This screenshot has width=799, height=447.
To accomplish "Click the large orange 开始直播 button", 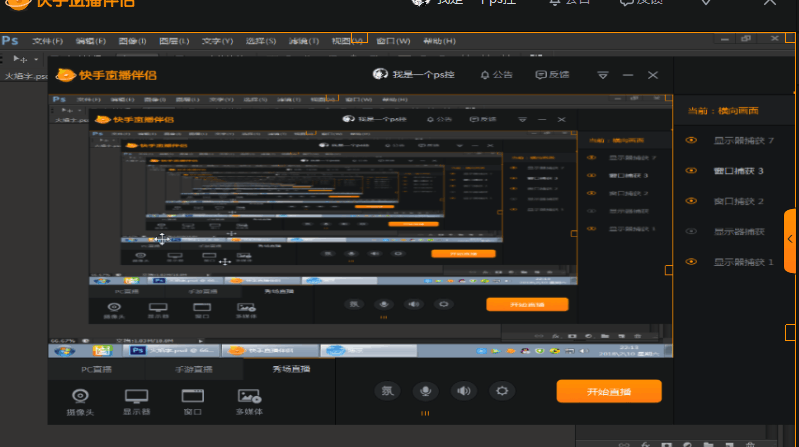I will point(609,391).
